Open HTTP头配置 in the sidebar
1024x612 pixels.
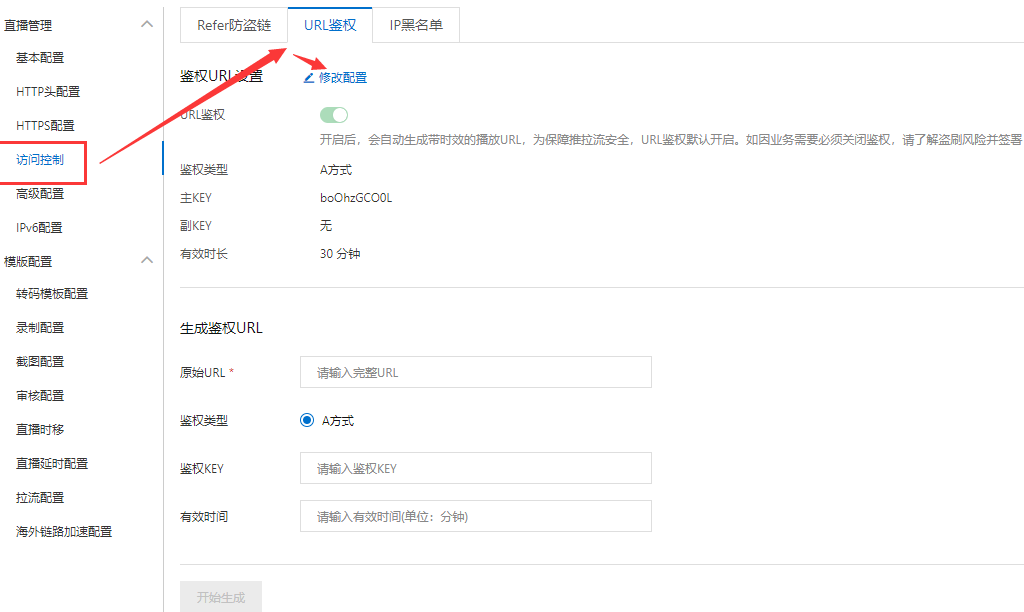(48, 92)
